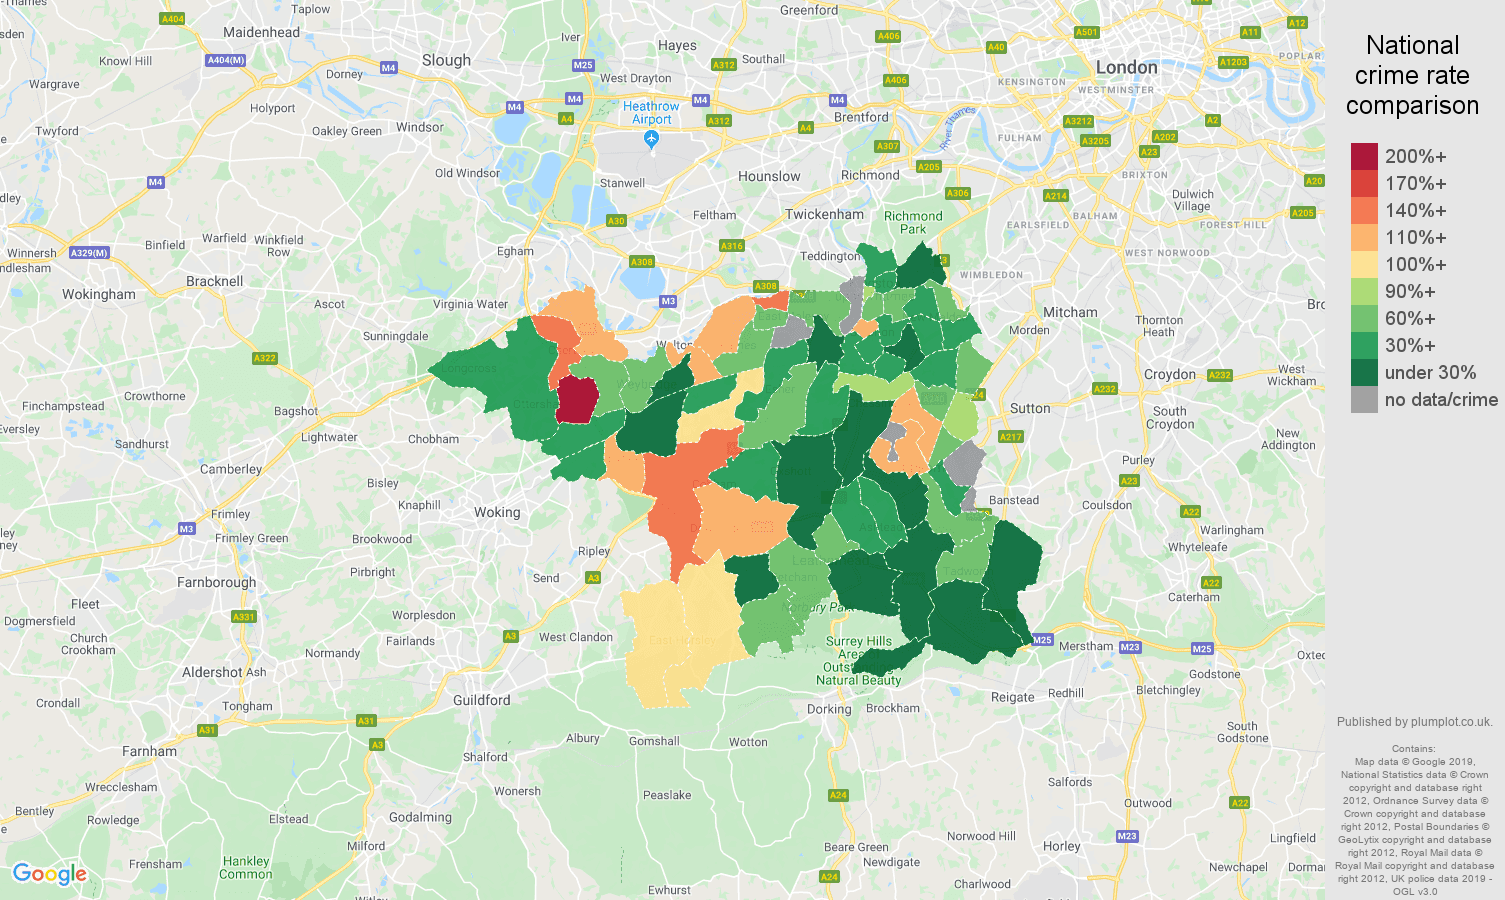Click the 30%+ medium green legend swatch
Screen dimensions: 1505x900
pos(1364,346)
